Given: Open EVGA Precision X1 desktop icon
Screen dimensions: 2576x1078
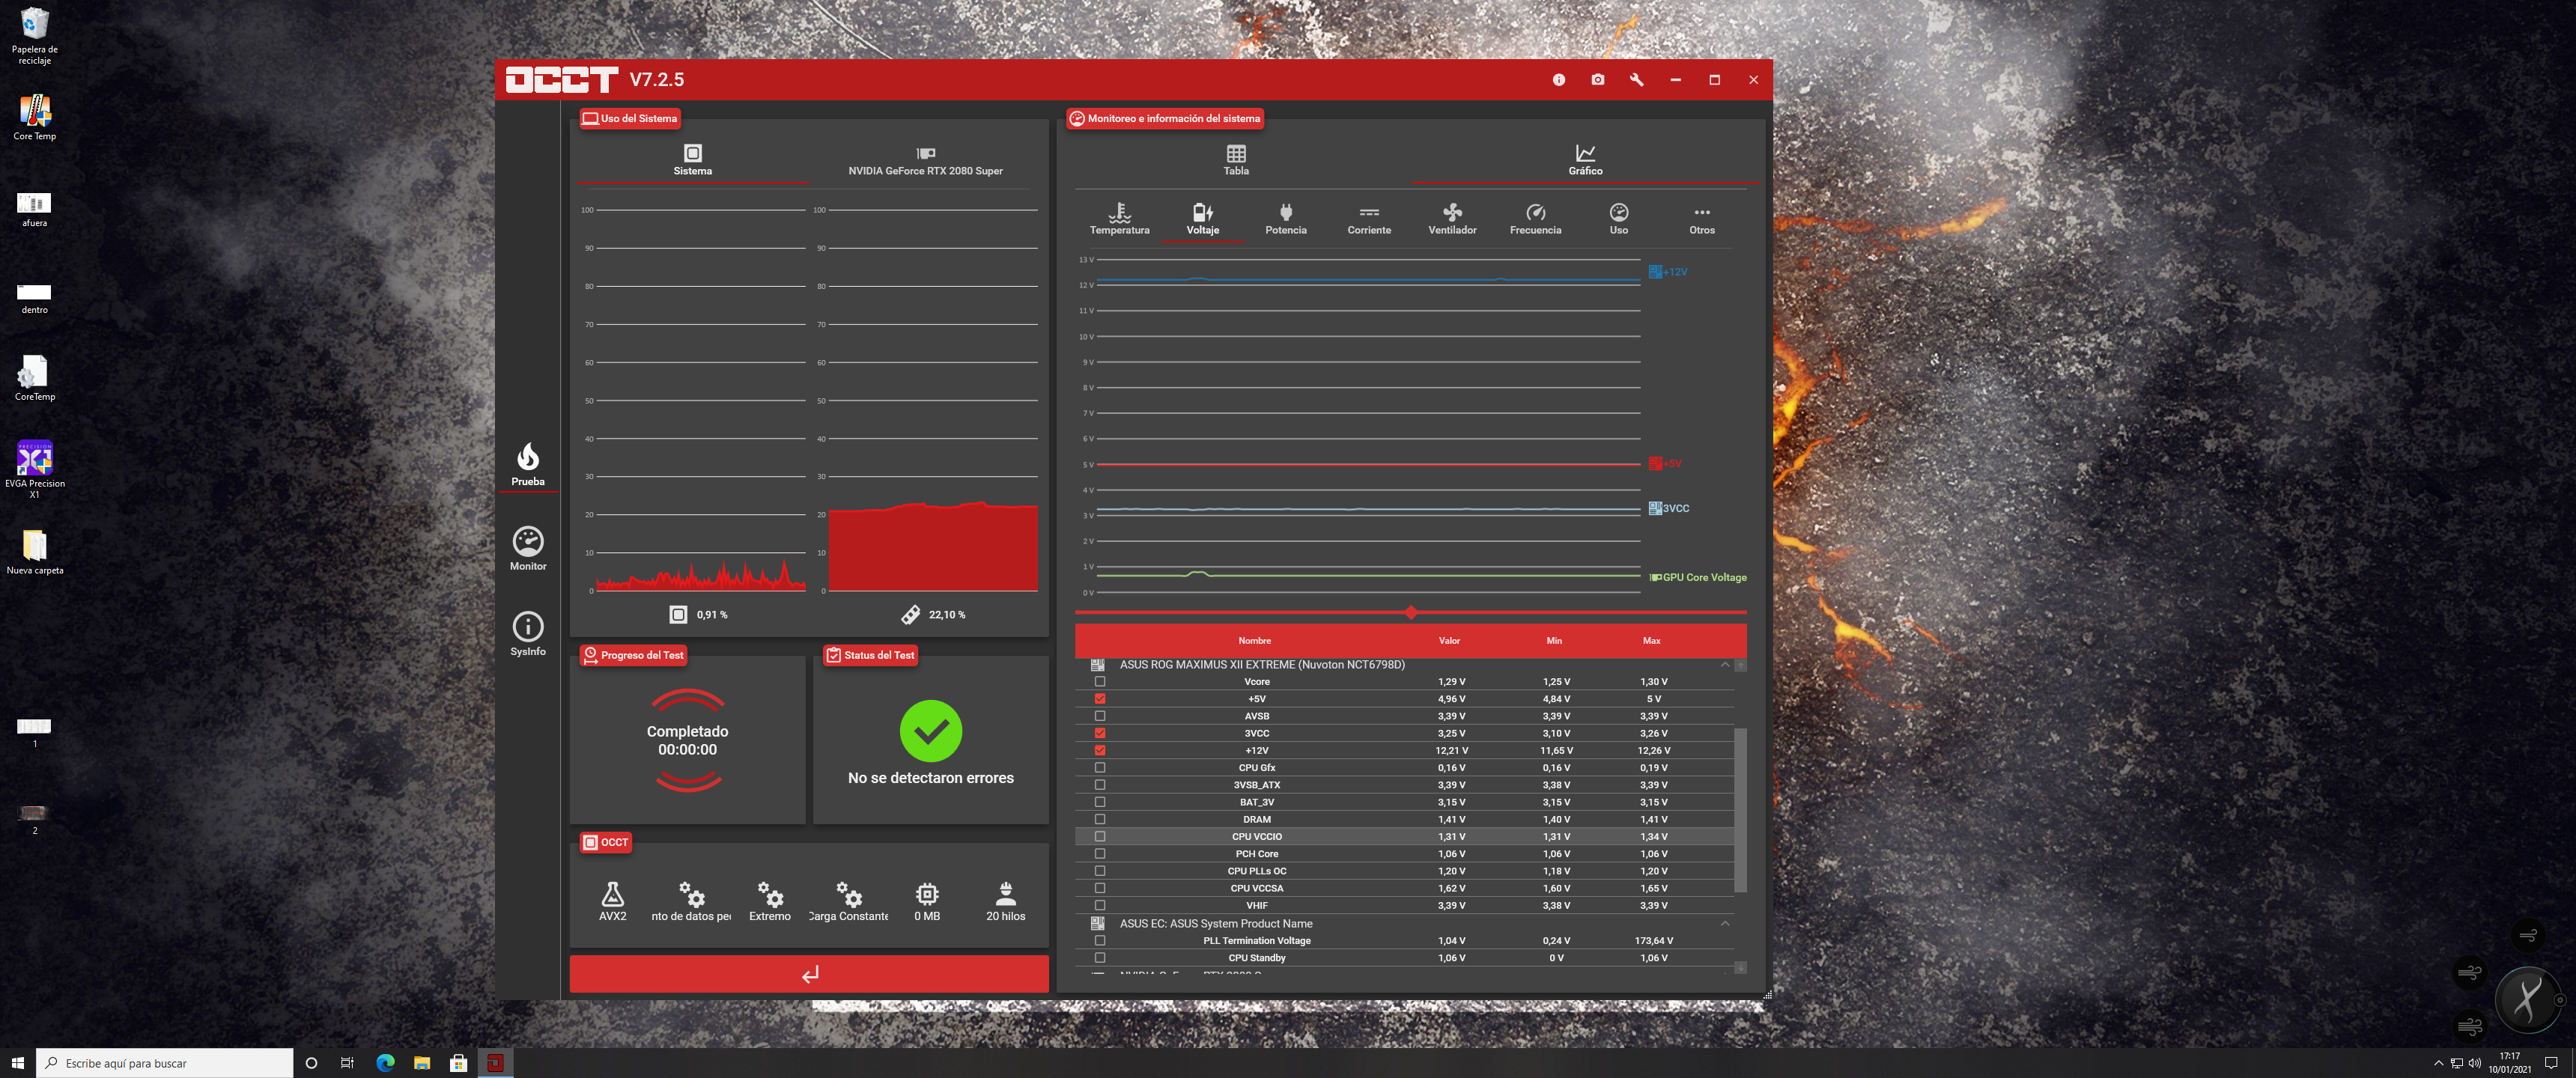Looking at the screenshot, I should click(35, 469).
